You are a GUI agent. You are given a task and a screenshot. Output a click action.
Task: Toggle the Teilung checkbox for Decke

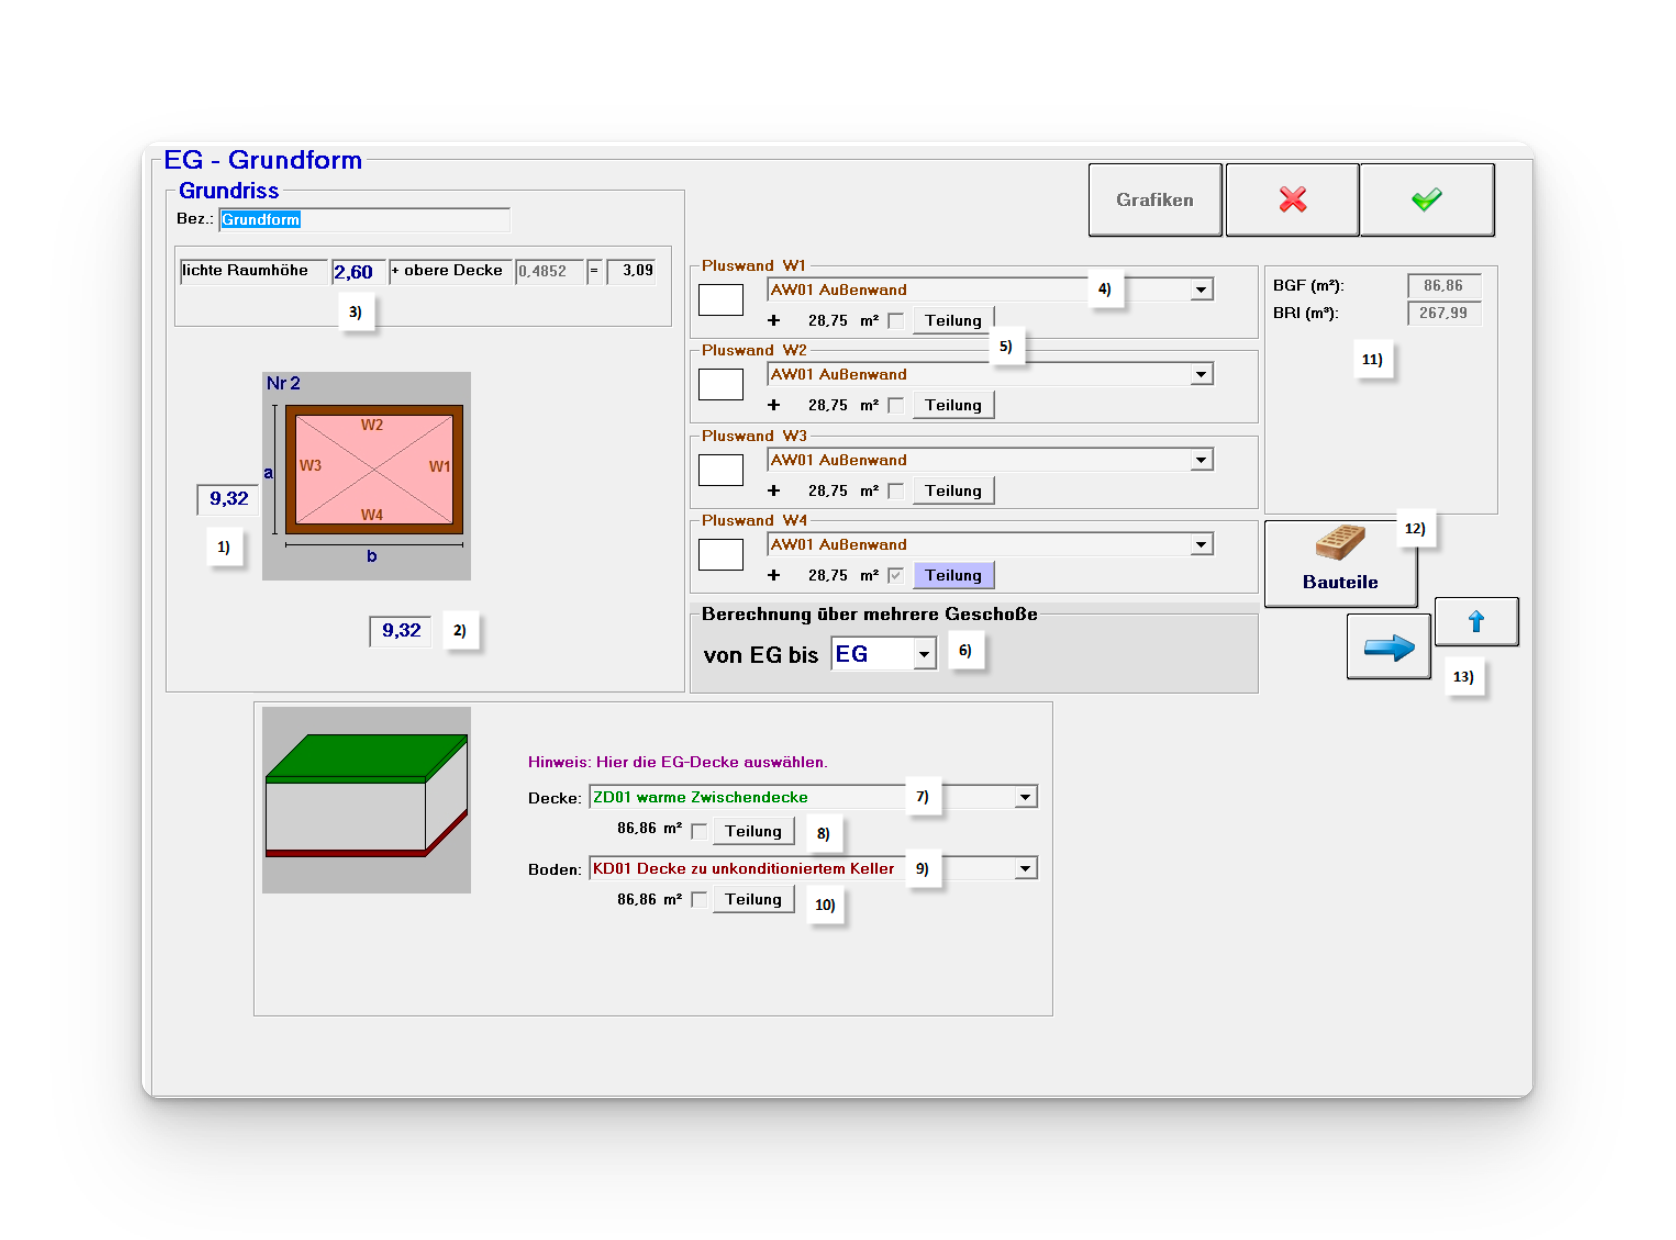coord(699,832)
